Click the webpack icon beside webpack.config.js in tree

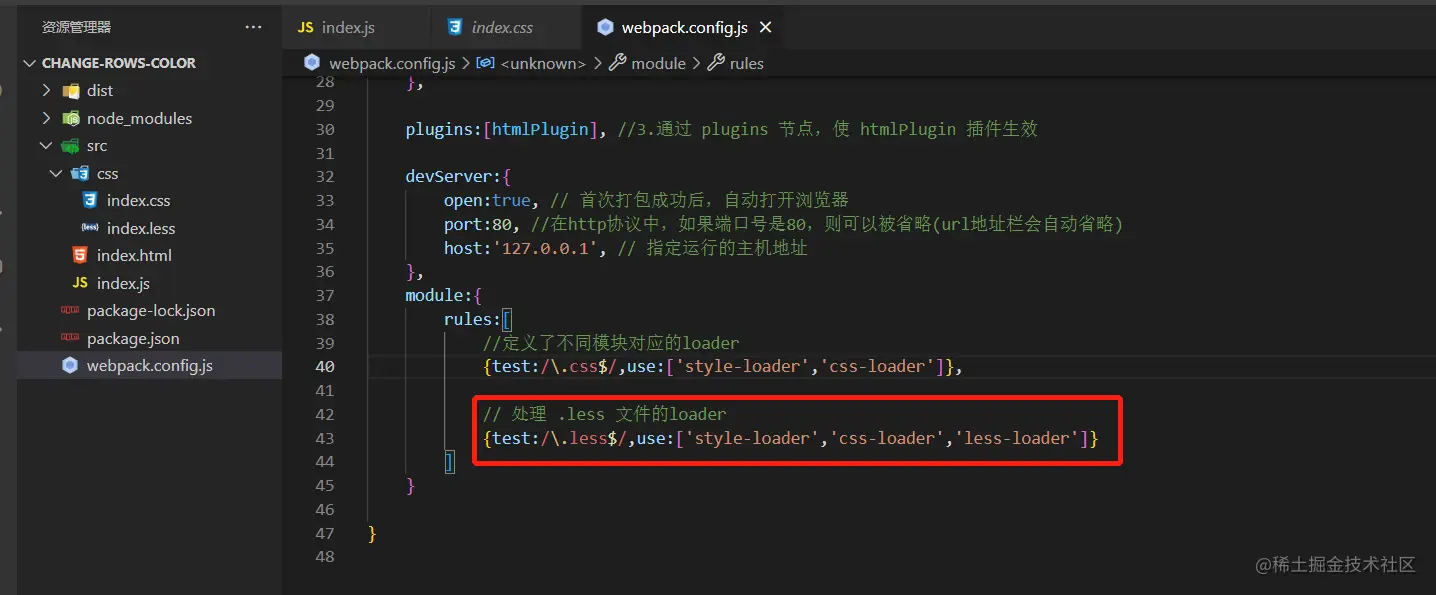pos(70,365)
